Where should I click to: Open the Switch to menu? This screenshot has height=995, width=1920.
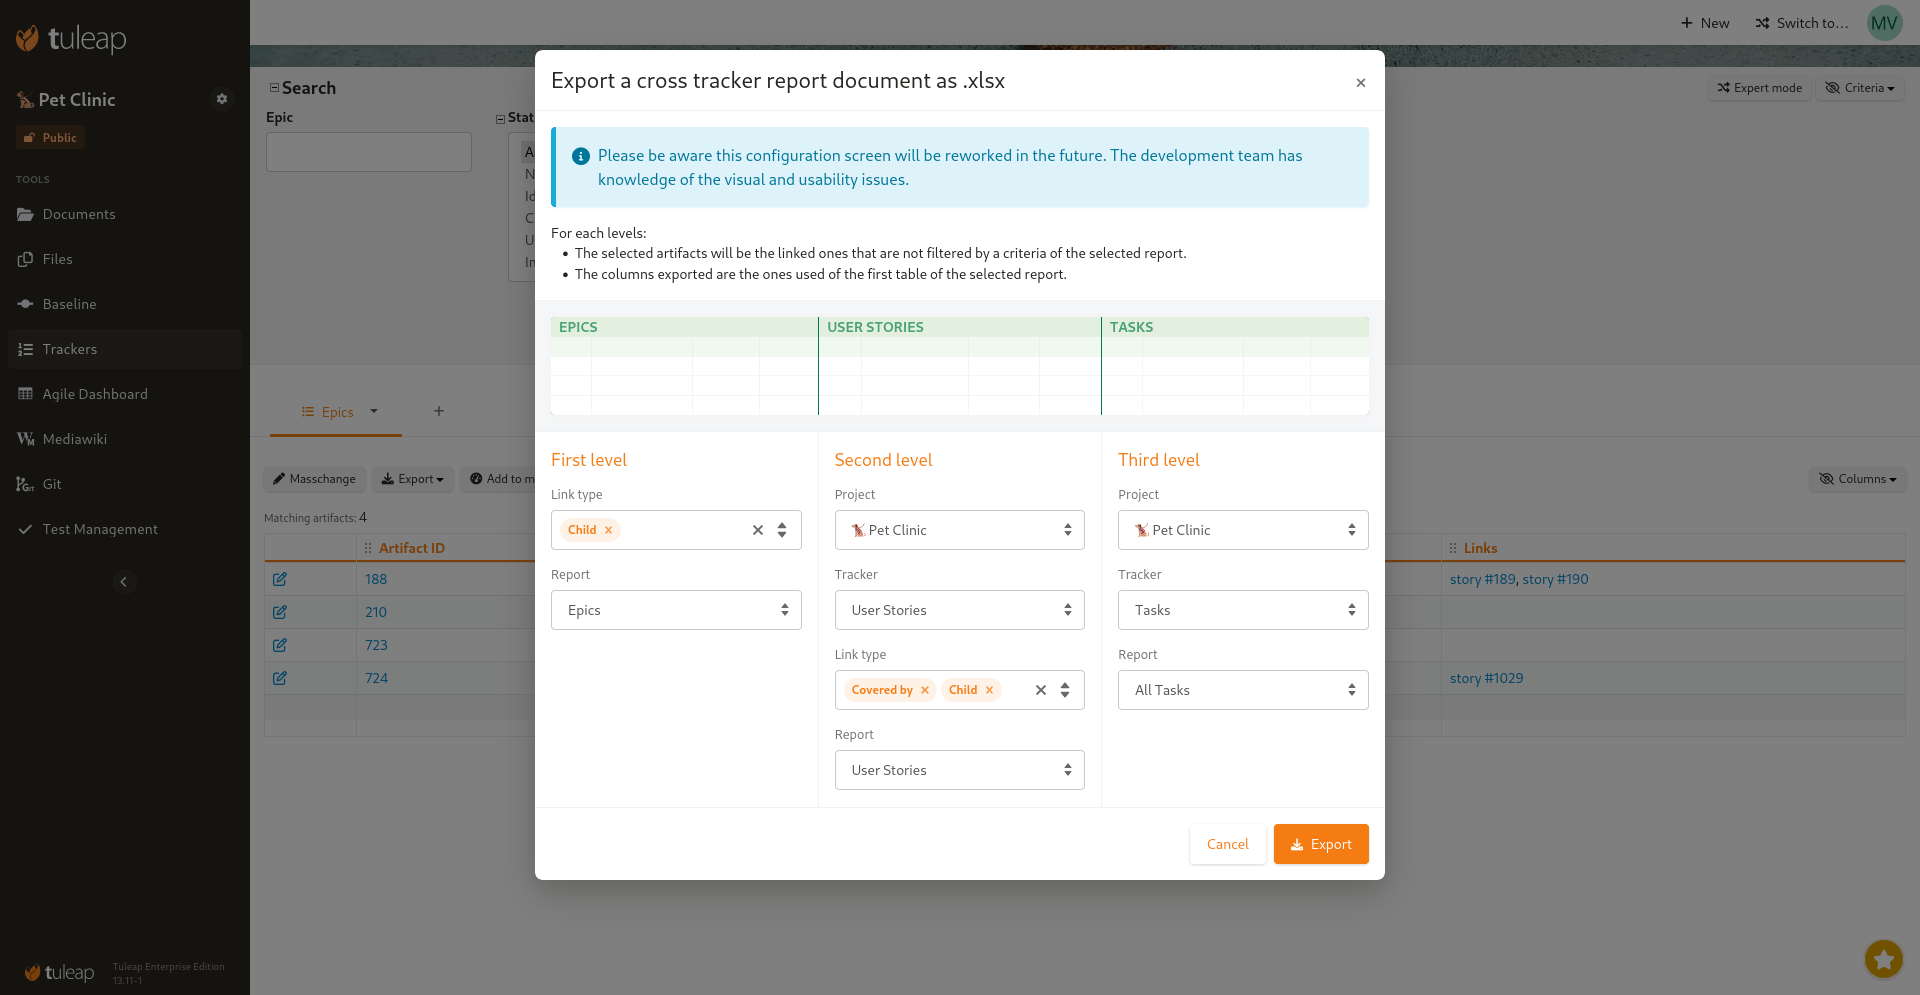pos(1801,23)
